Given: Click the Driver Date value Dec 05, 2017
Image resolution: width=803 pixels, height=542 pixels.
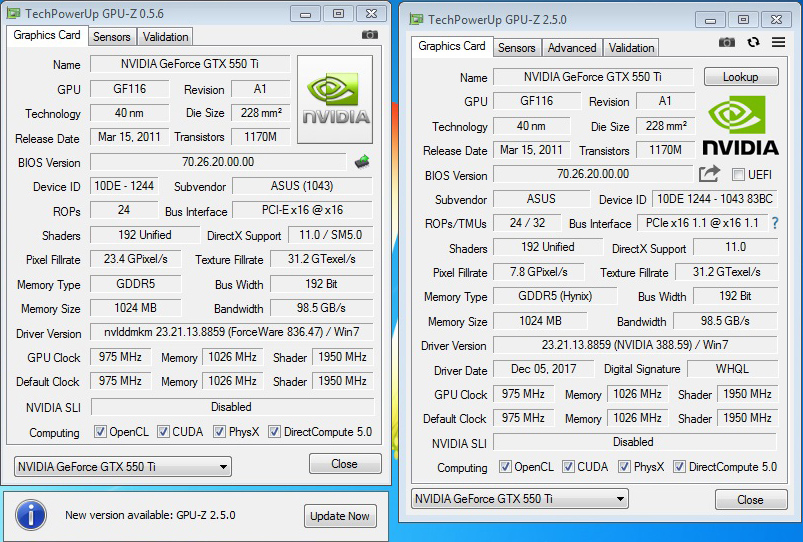Looking at the screenshot, I should click(543, 369).
